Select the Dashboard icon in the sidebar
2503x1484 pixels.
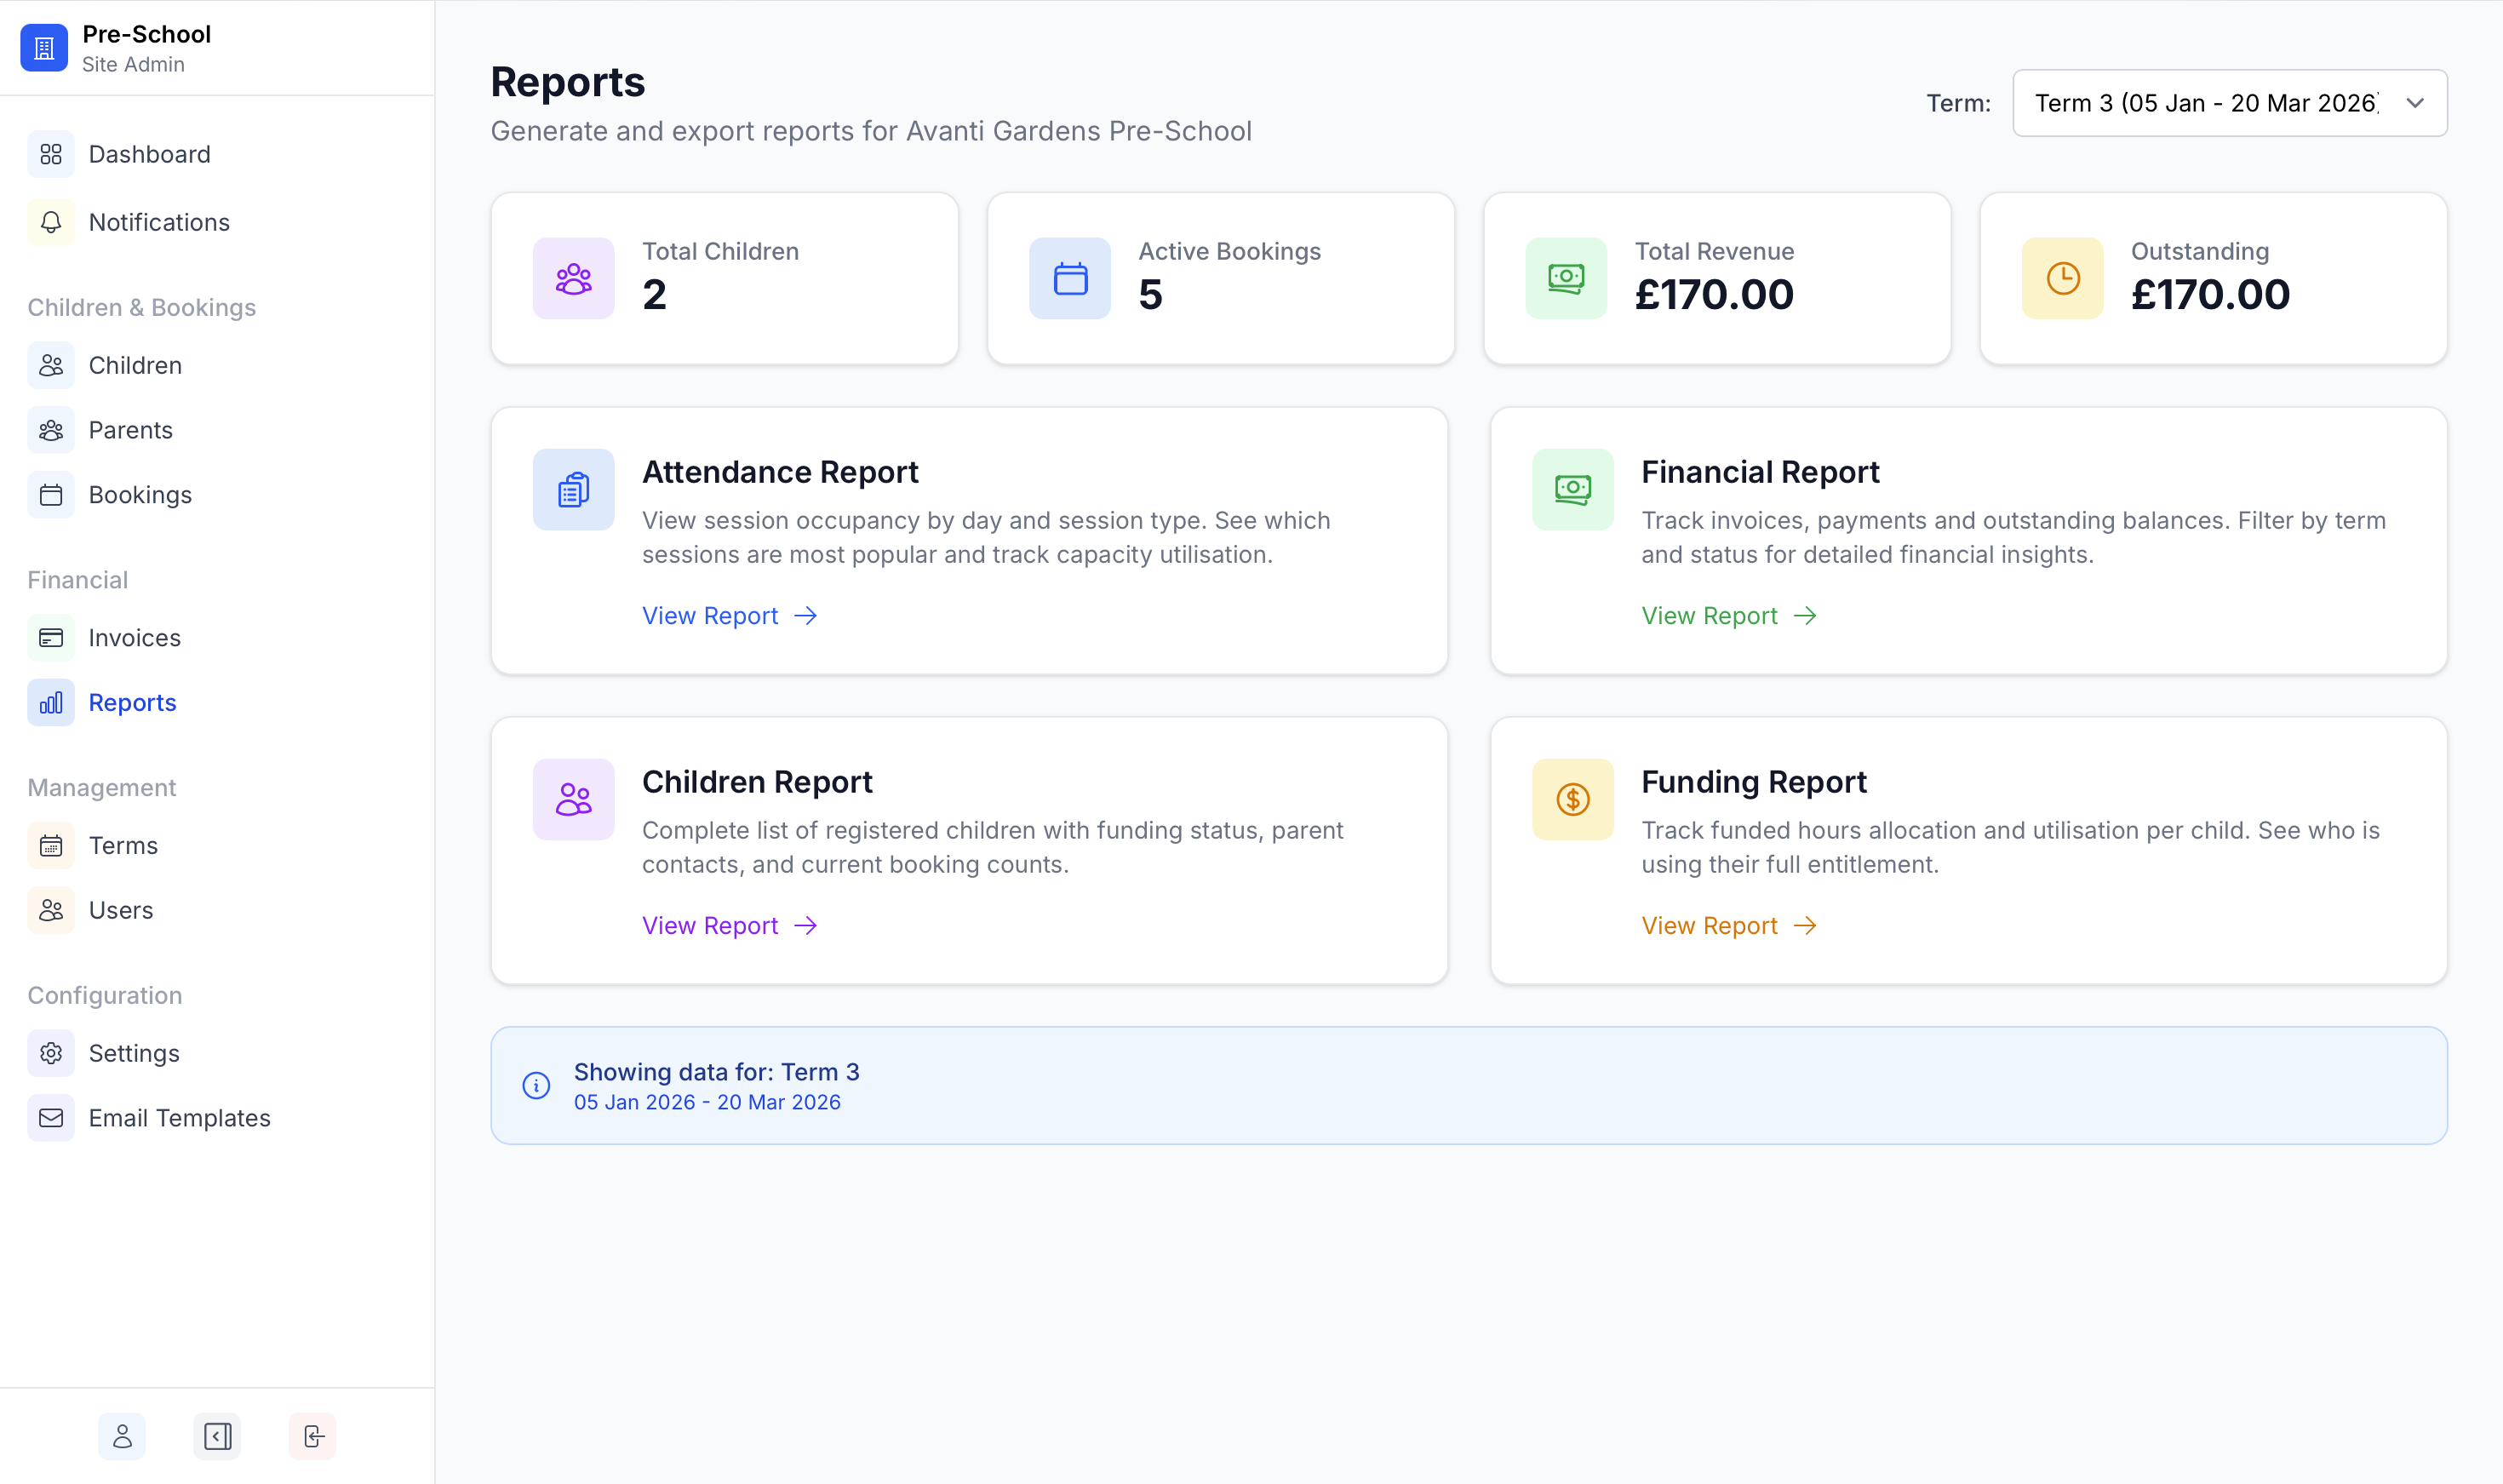pyautogui.click(x=51, y=154)
